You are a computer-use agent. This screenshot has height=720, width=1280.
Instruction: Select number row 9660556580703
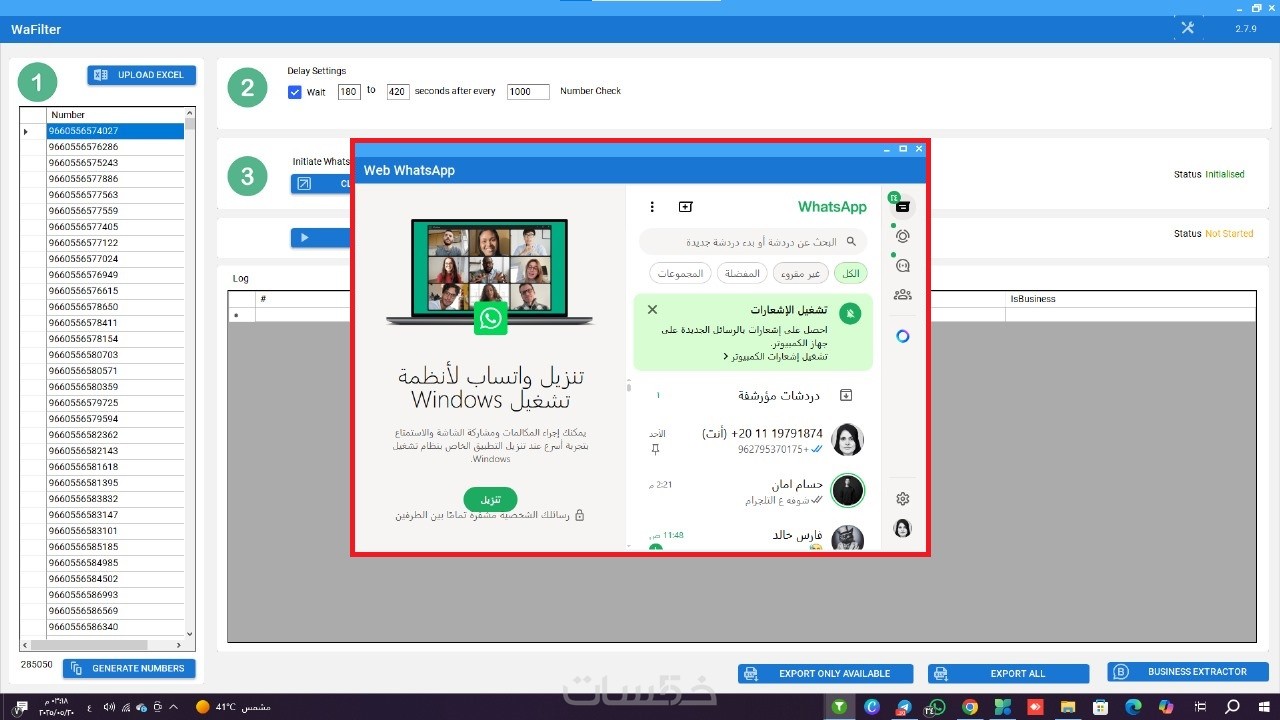click(x=115, y=355)
